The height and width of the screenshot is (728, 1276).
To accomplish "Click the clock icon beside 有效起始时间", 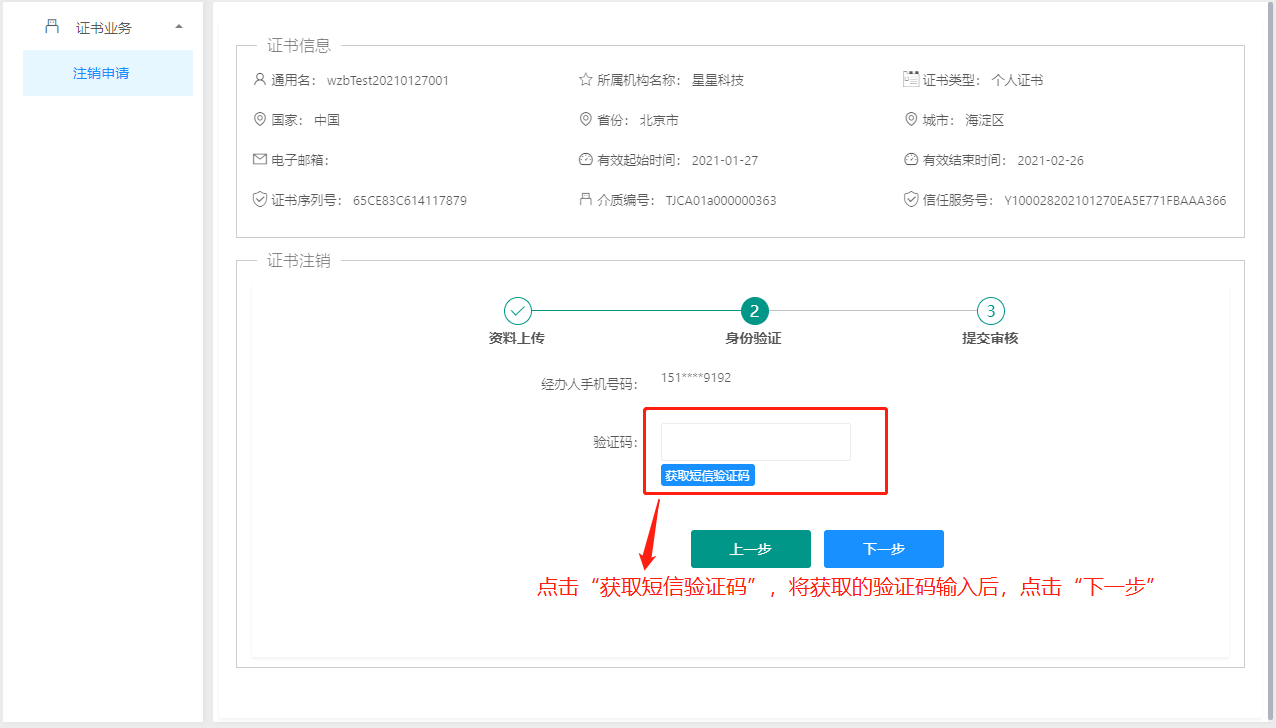I will click(x=586, y=159).
